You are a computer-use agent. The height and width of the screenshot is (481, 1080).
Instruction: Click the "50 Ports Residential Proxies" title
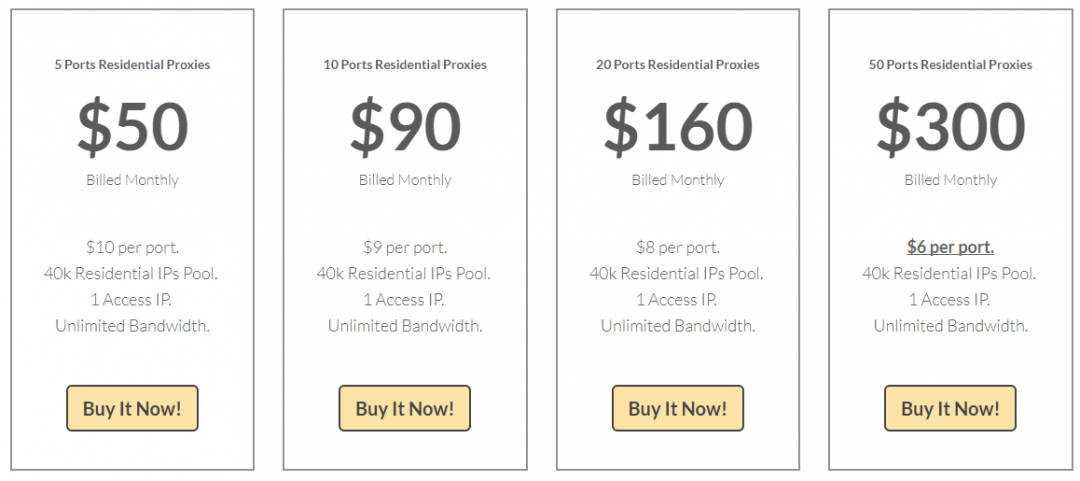pos(950,65)
